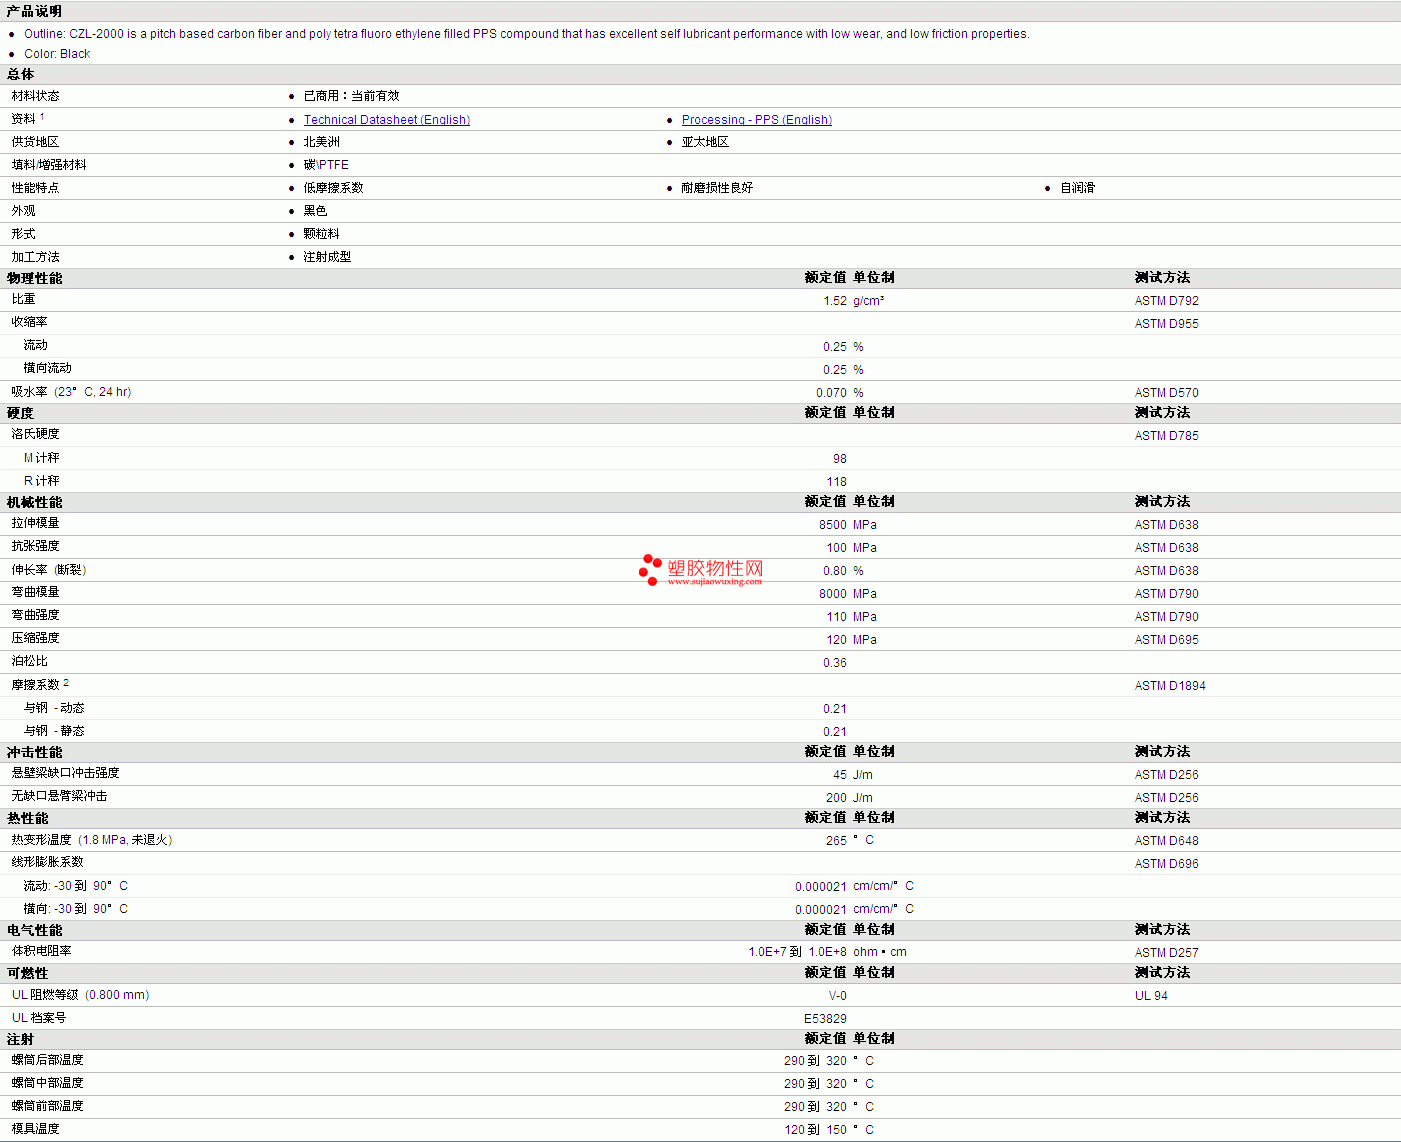Click the 机械性能 section heading
The height and width of the screenshot is (1142, 1401).
[34, 502]
